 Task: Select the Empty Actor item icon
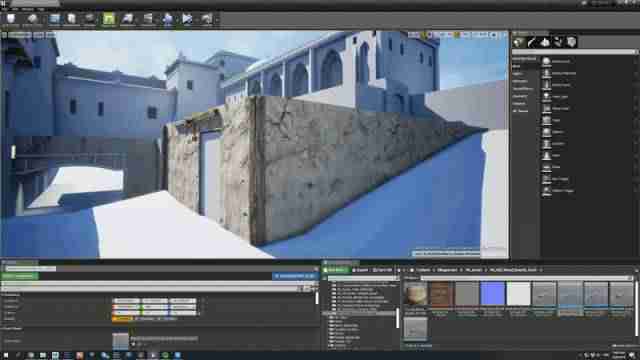[x=547, y=62]
